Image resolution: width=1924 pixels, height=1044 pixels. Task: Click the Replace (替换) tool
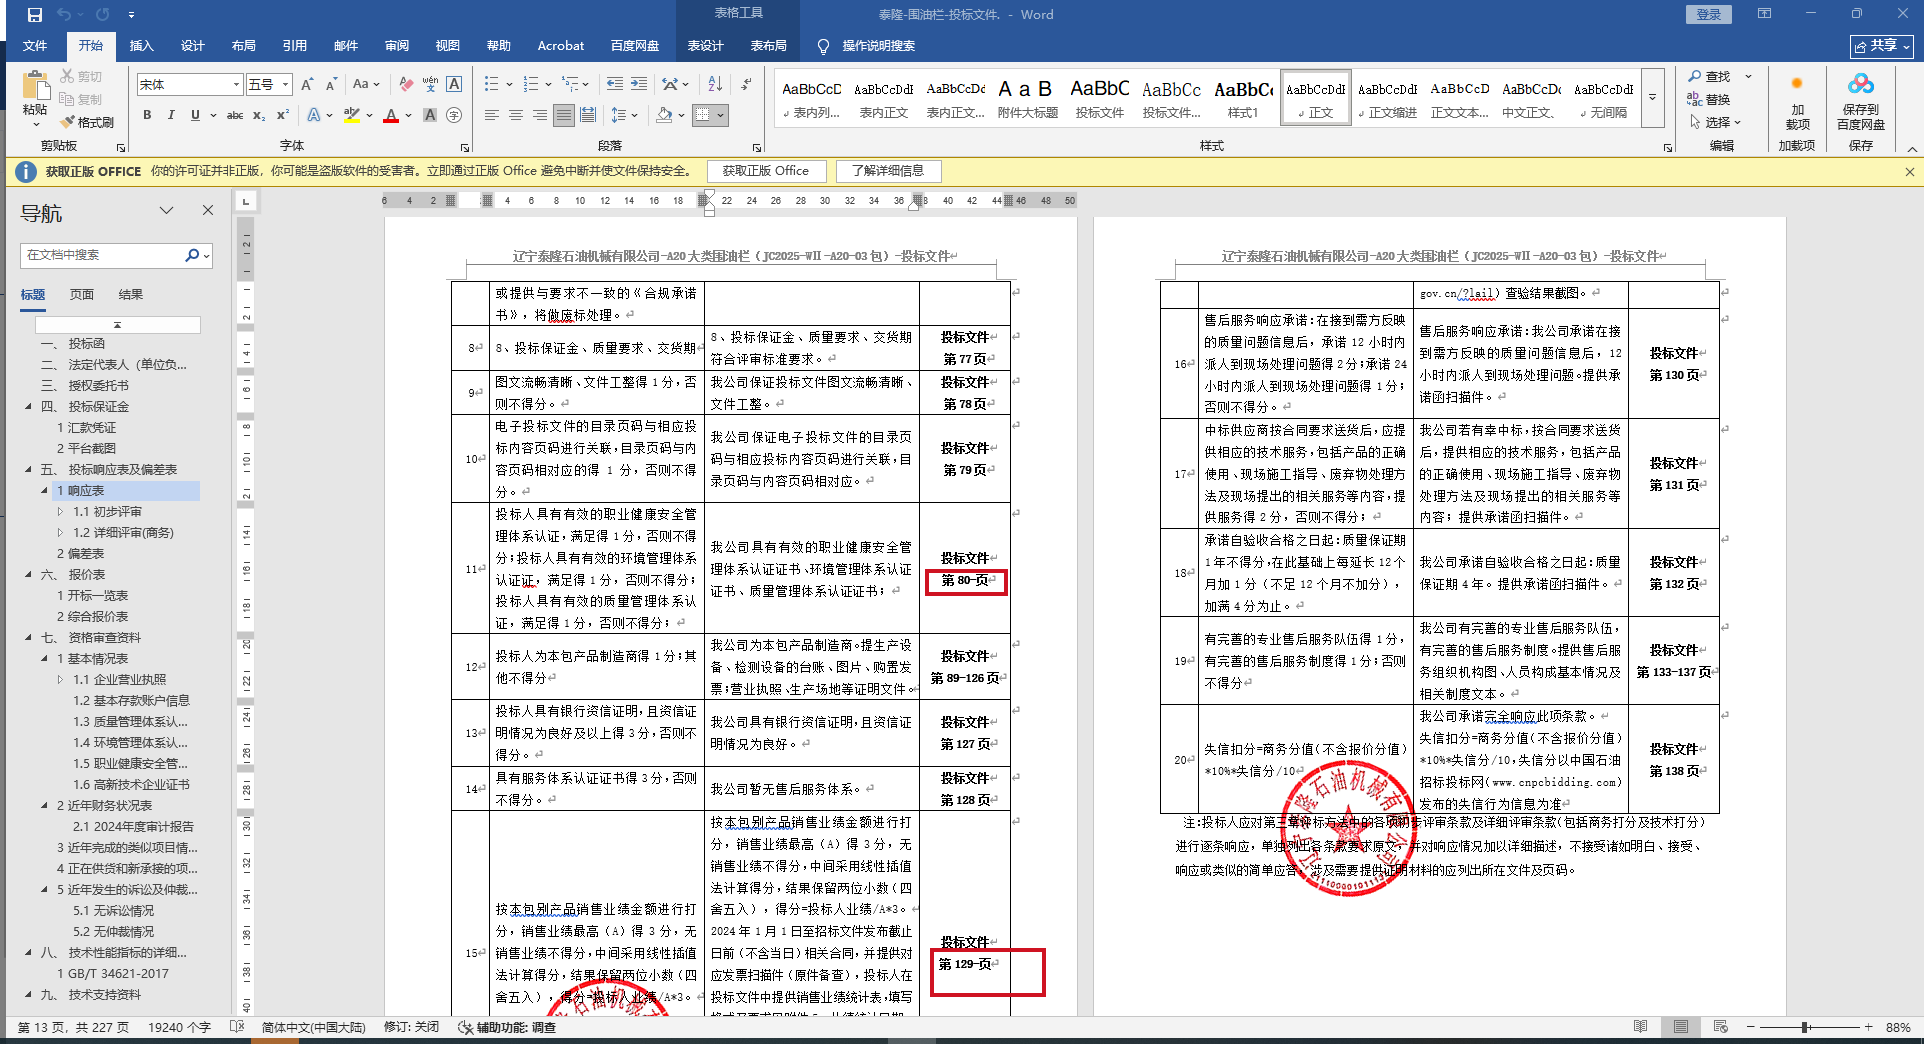[x=1709, y=99]
